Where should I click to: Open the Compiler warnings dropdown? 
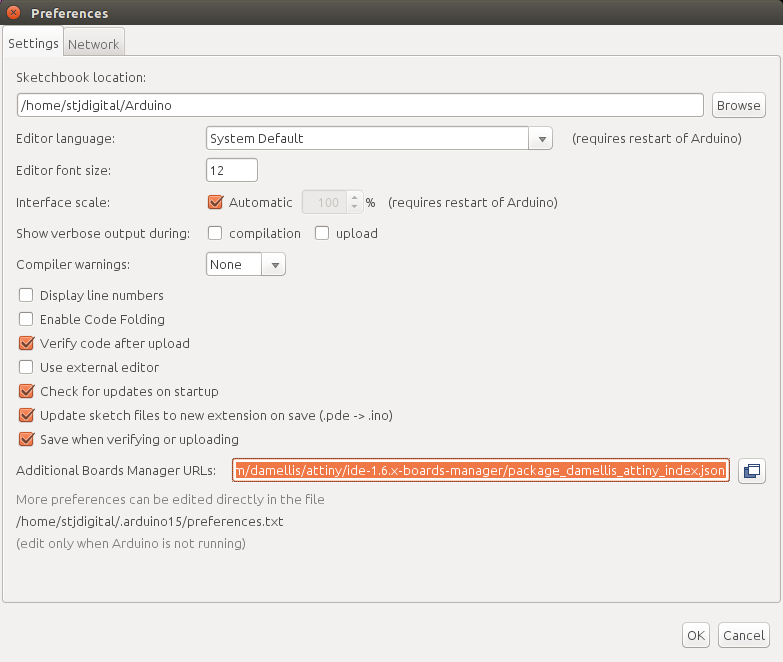click(246, 265)
